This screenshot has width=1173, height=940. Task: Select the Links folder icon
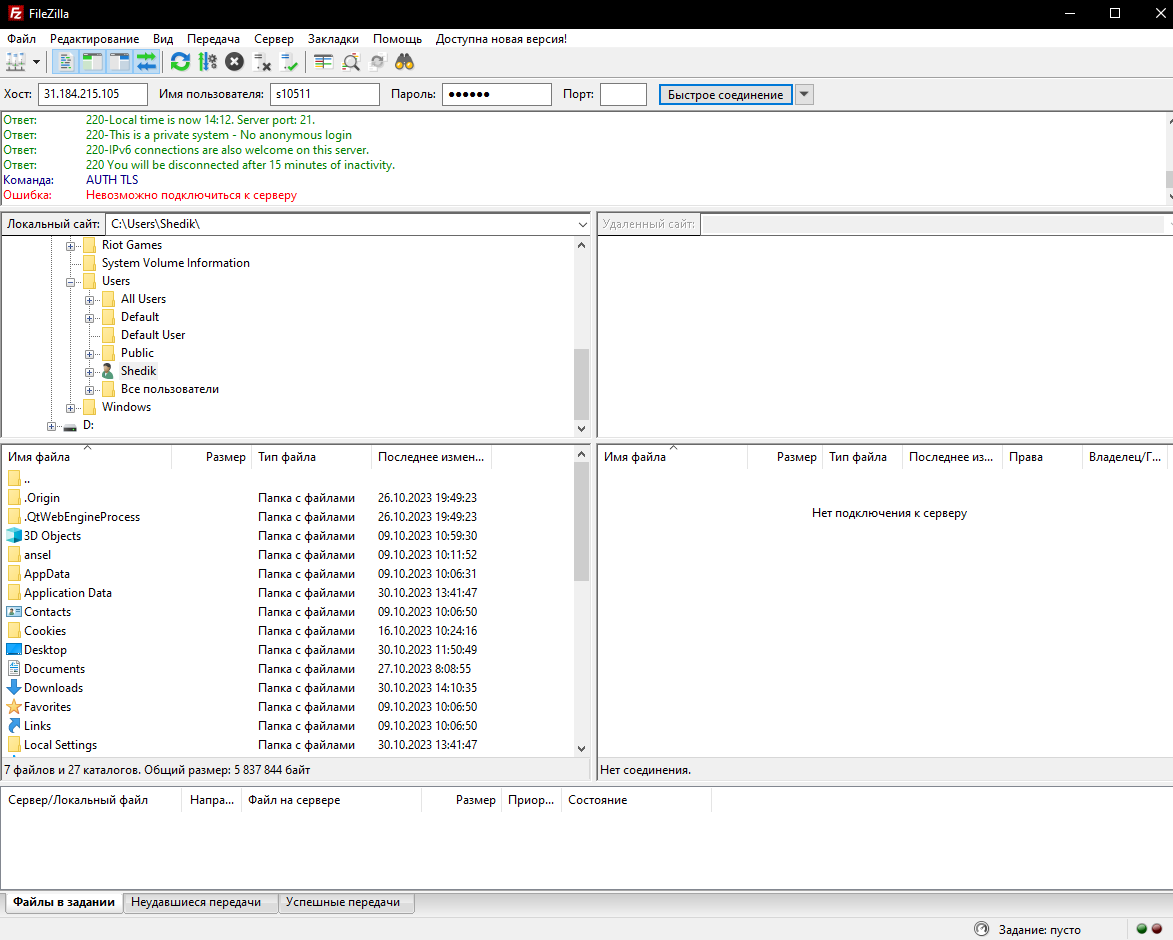[14, 725]
